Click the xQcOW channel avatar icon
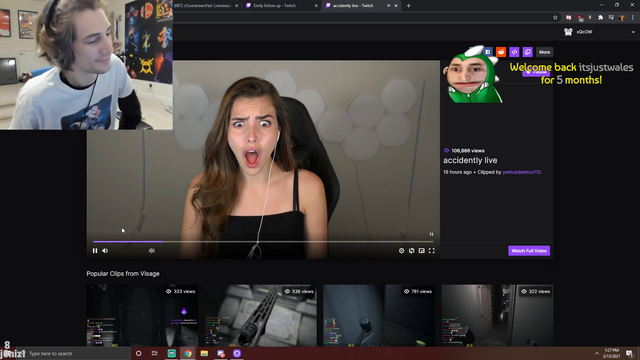Screen dimensions: 640x360 568,32
